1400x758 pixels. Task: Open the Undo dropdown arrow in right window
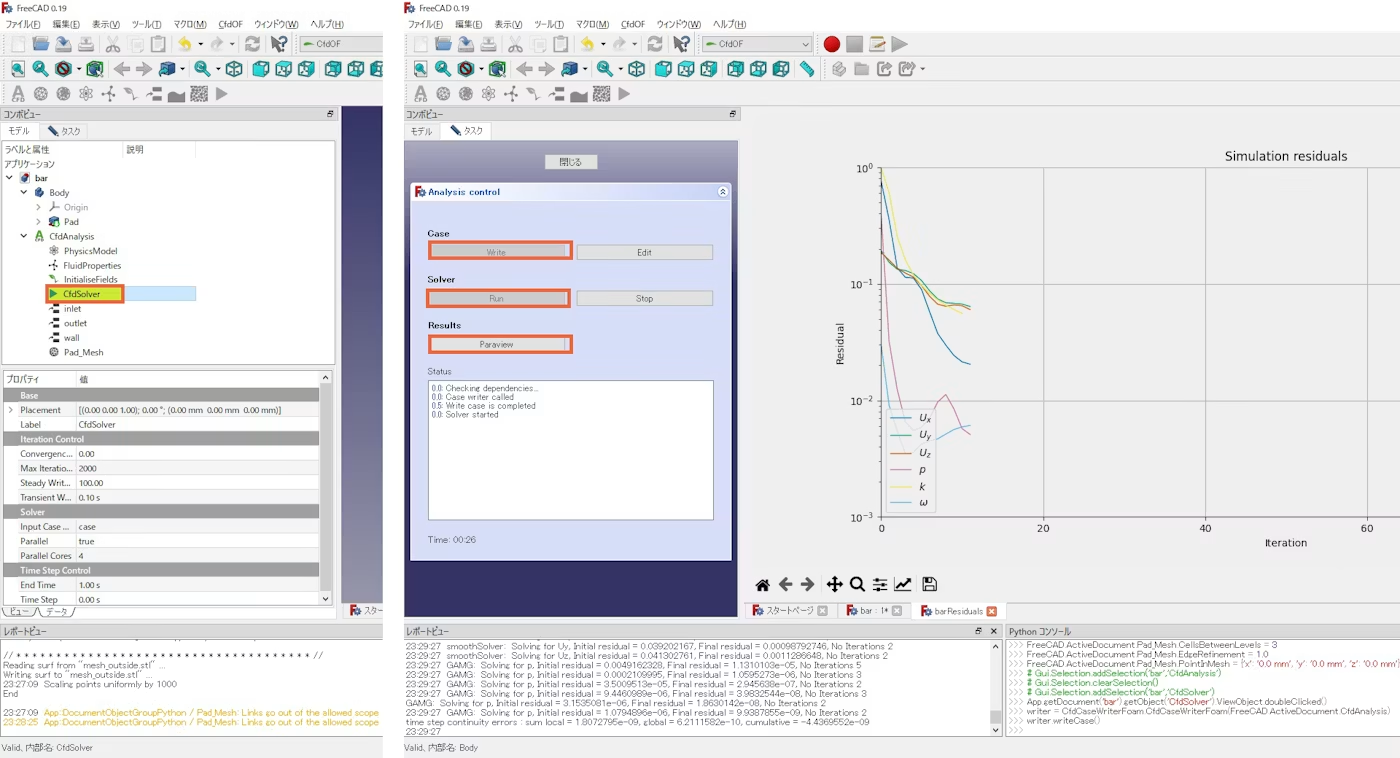(604, 44)
